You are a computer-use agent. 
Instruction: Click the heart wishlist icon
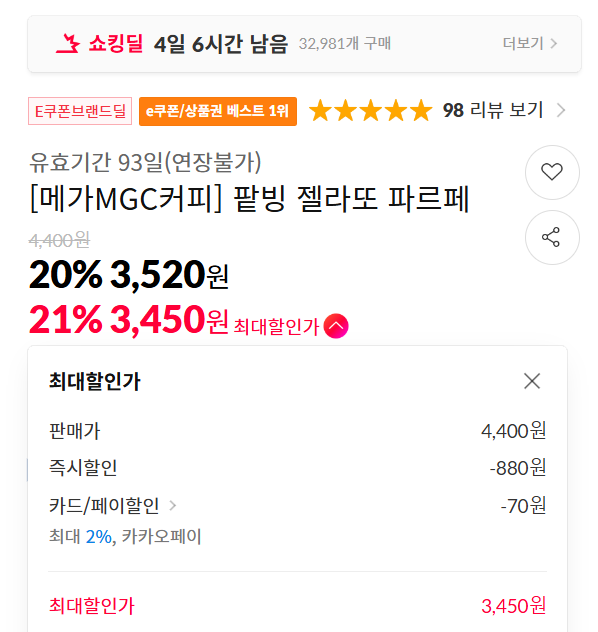click(x=552, y=172)
